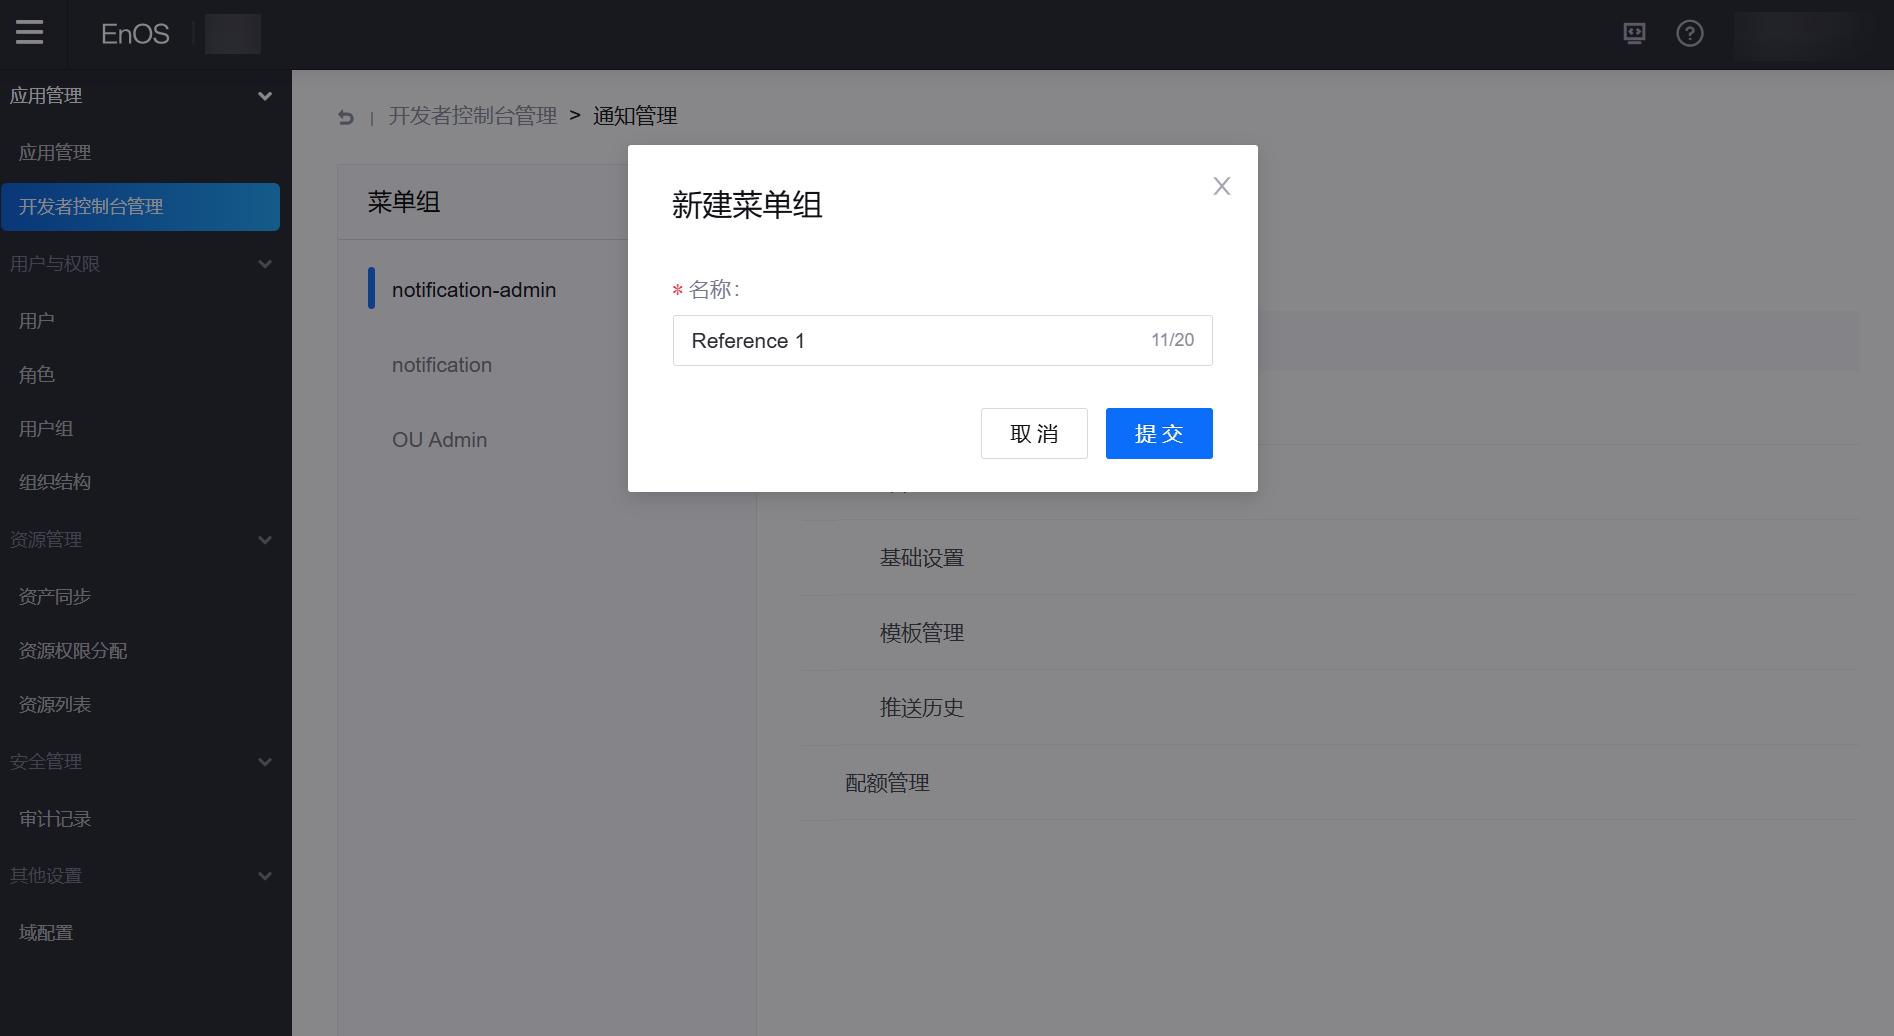Select the notification-admin menu group
The image size is (1894, 1036).
pos(474,289)
